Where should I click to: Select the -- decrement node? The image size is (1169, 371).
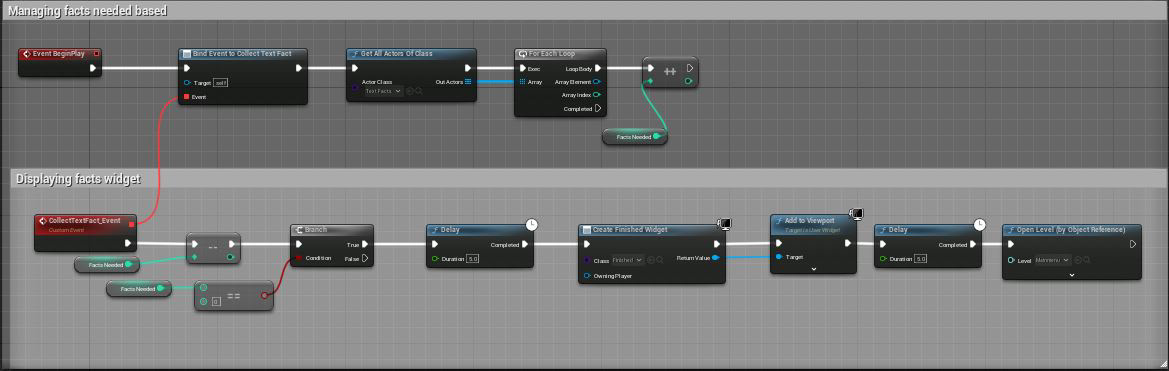[213, 249]
